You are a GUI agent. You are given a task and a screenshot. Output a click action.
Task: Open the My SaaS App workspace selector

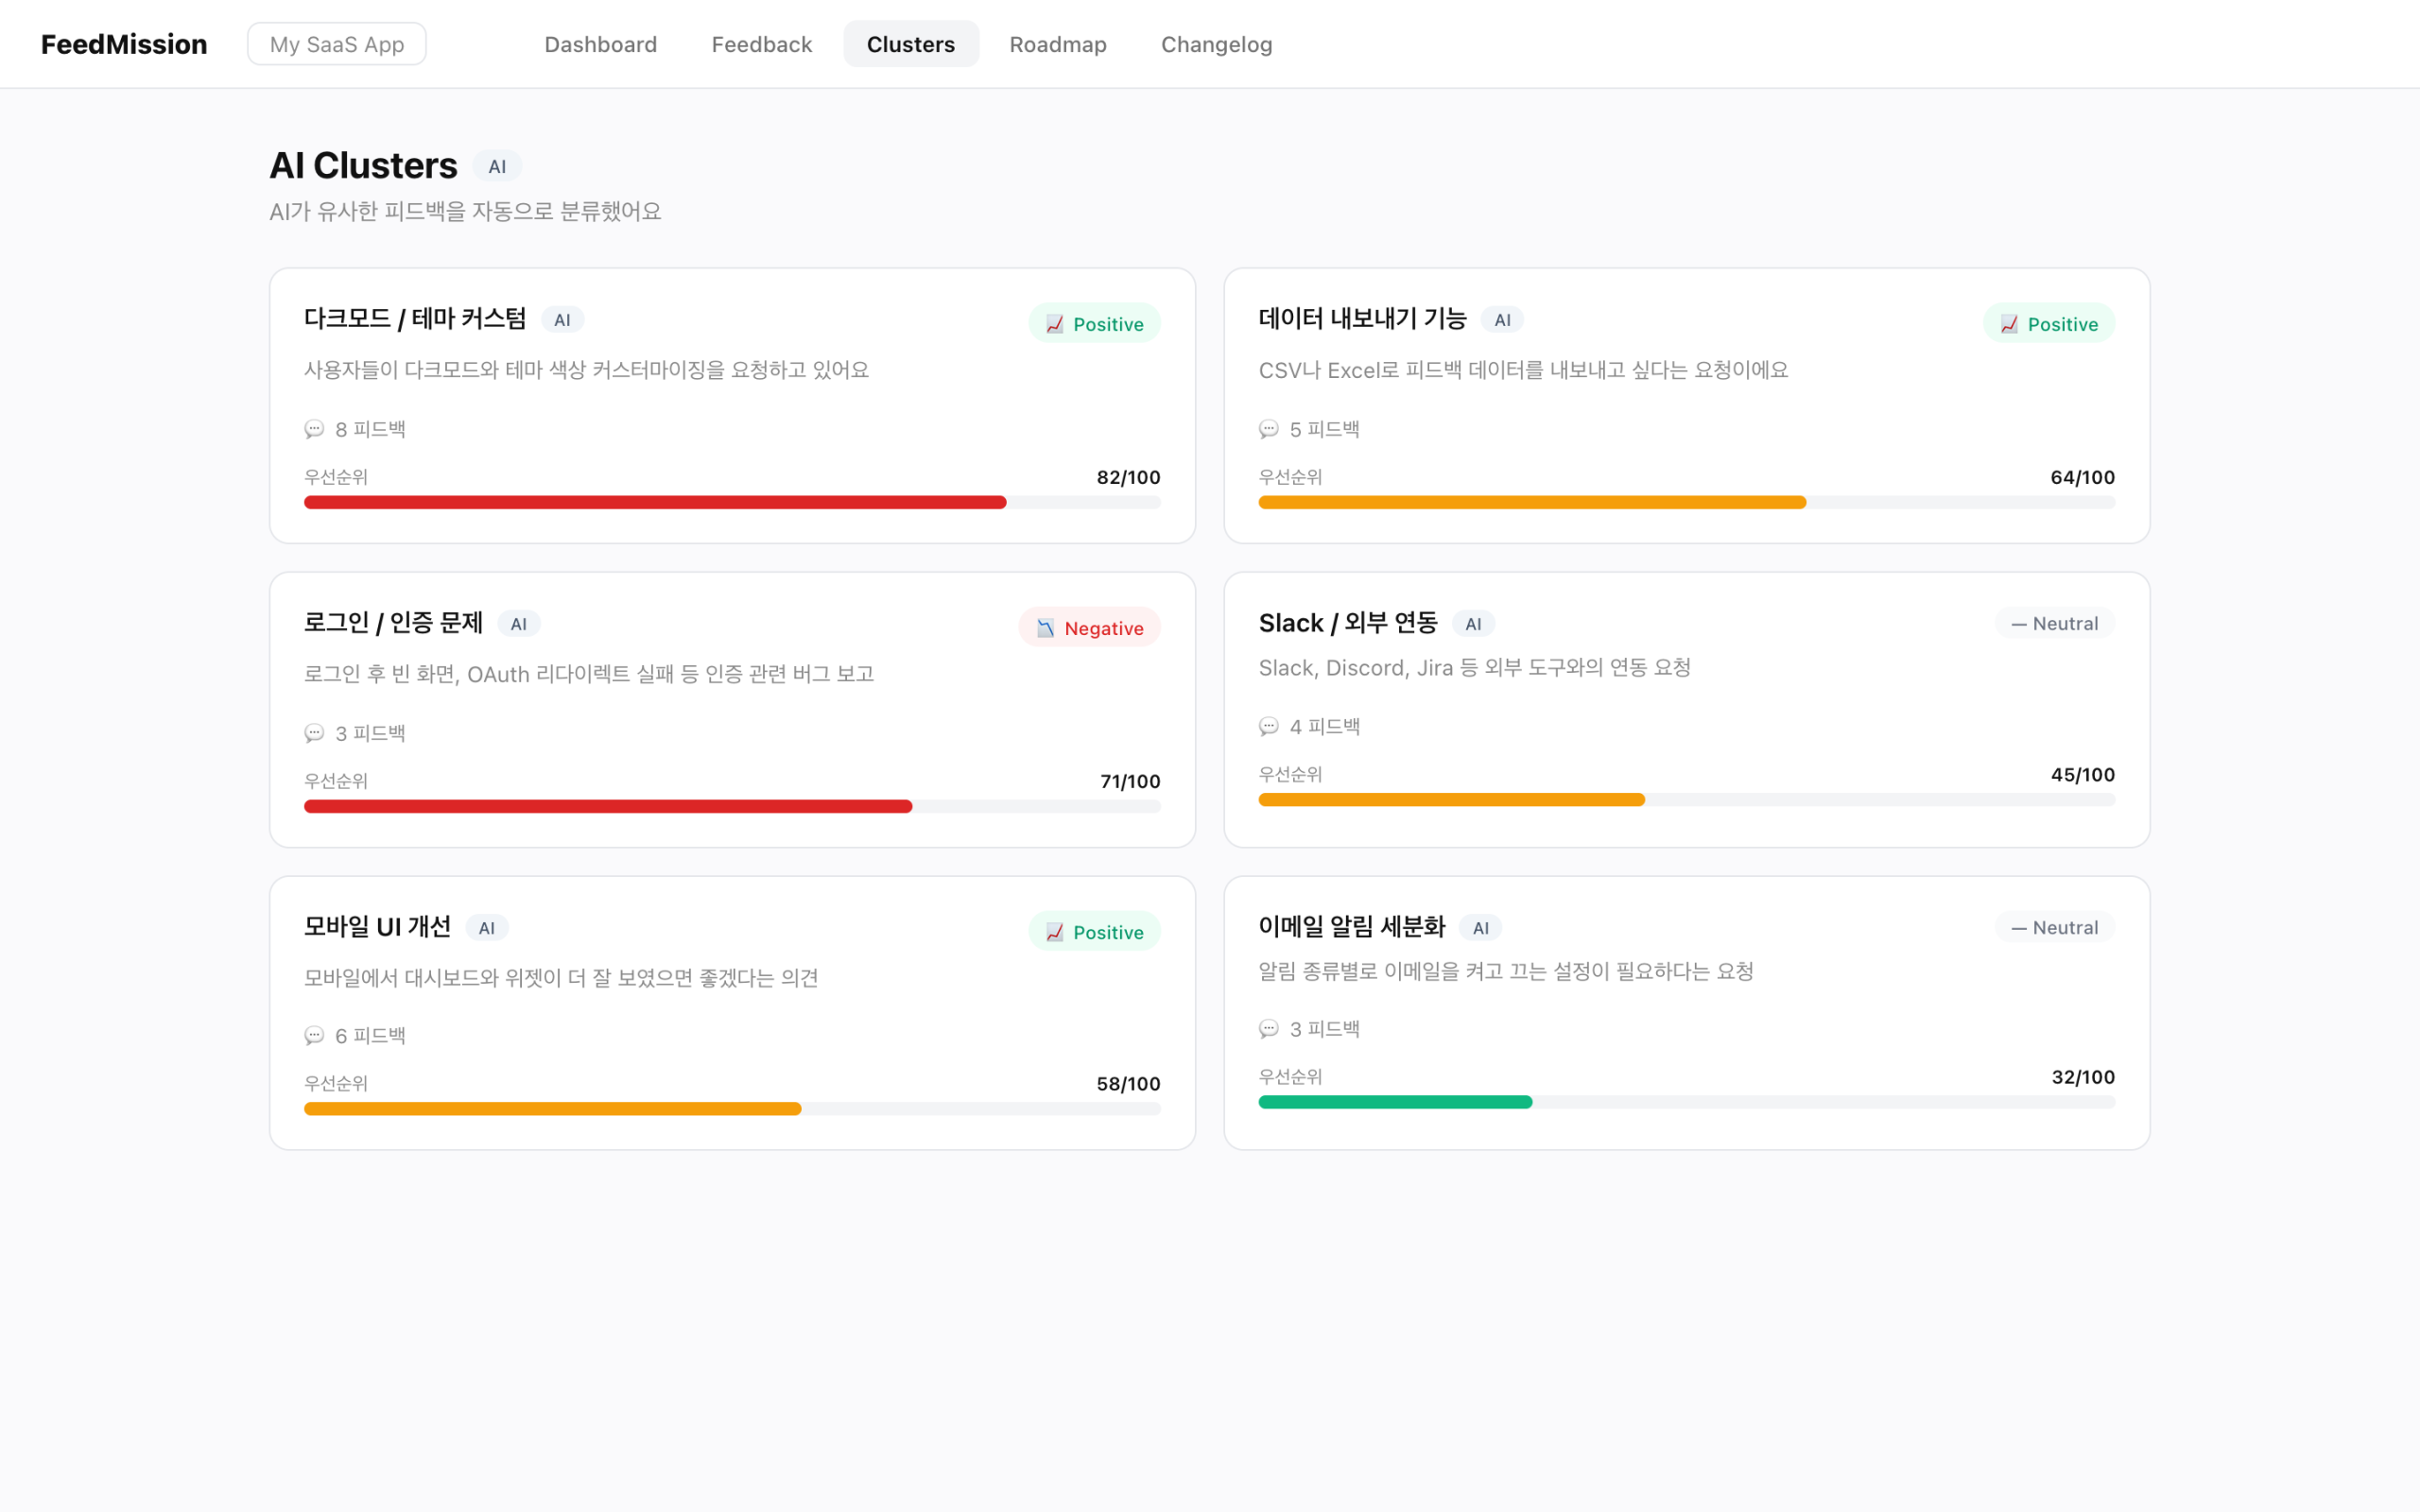click(x=336, y=43)
